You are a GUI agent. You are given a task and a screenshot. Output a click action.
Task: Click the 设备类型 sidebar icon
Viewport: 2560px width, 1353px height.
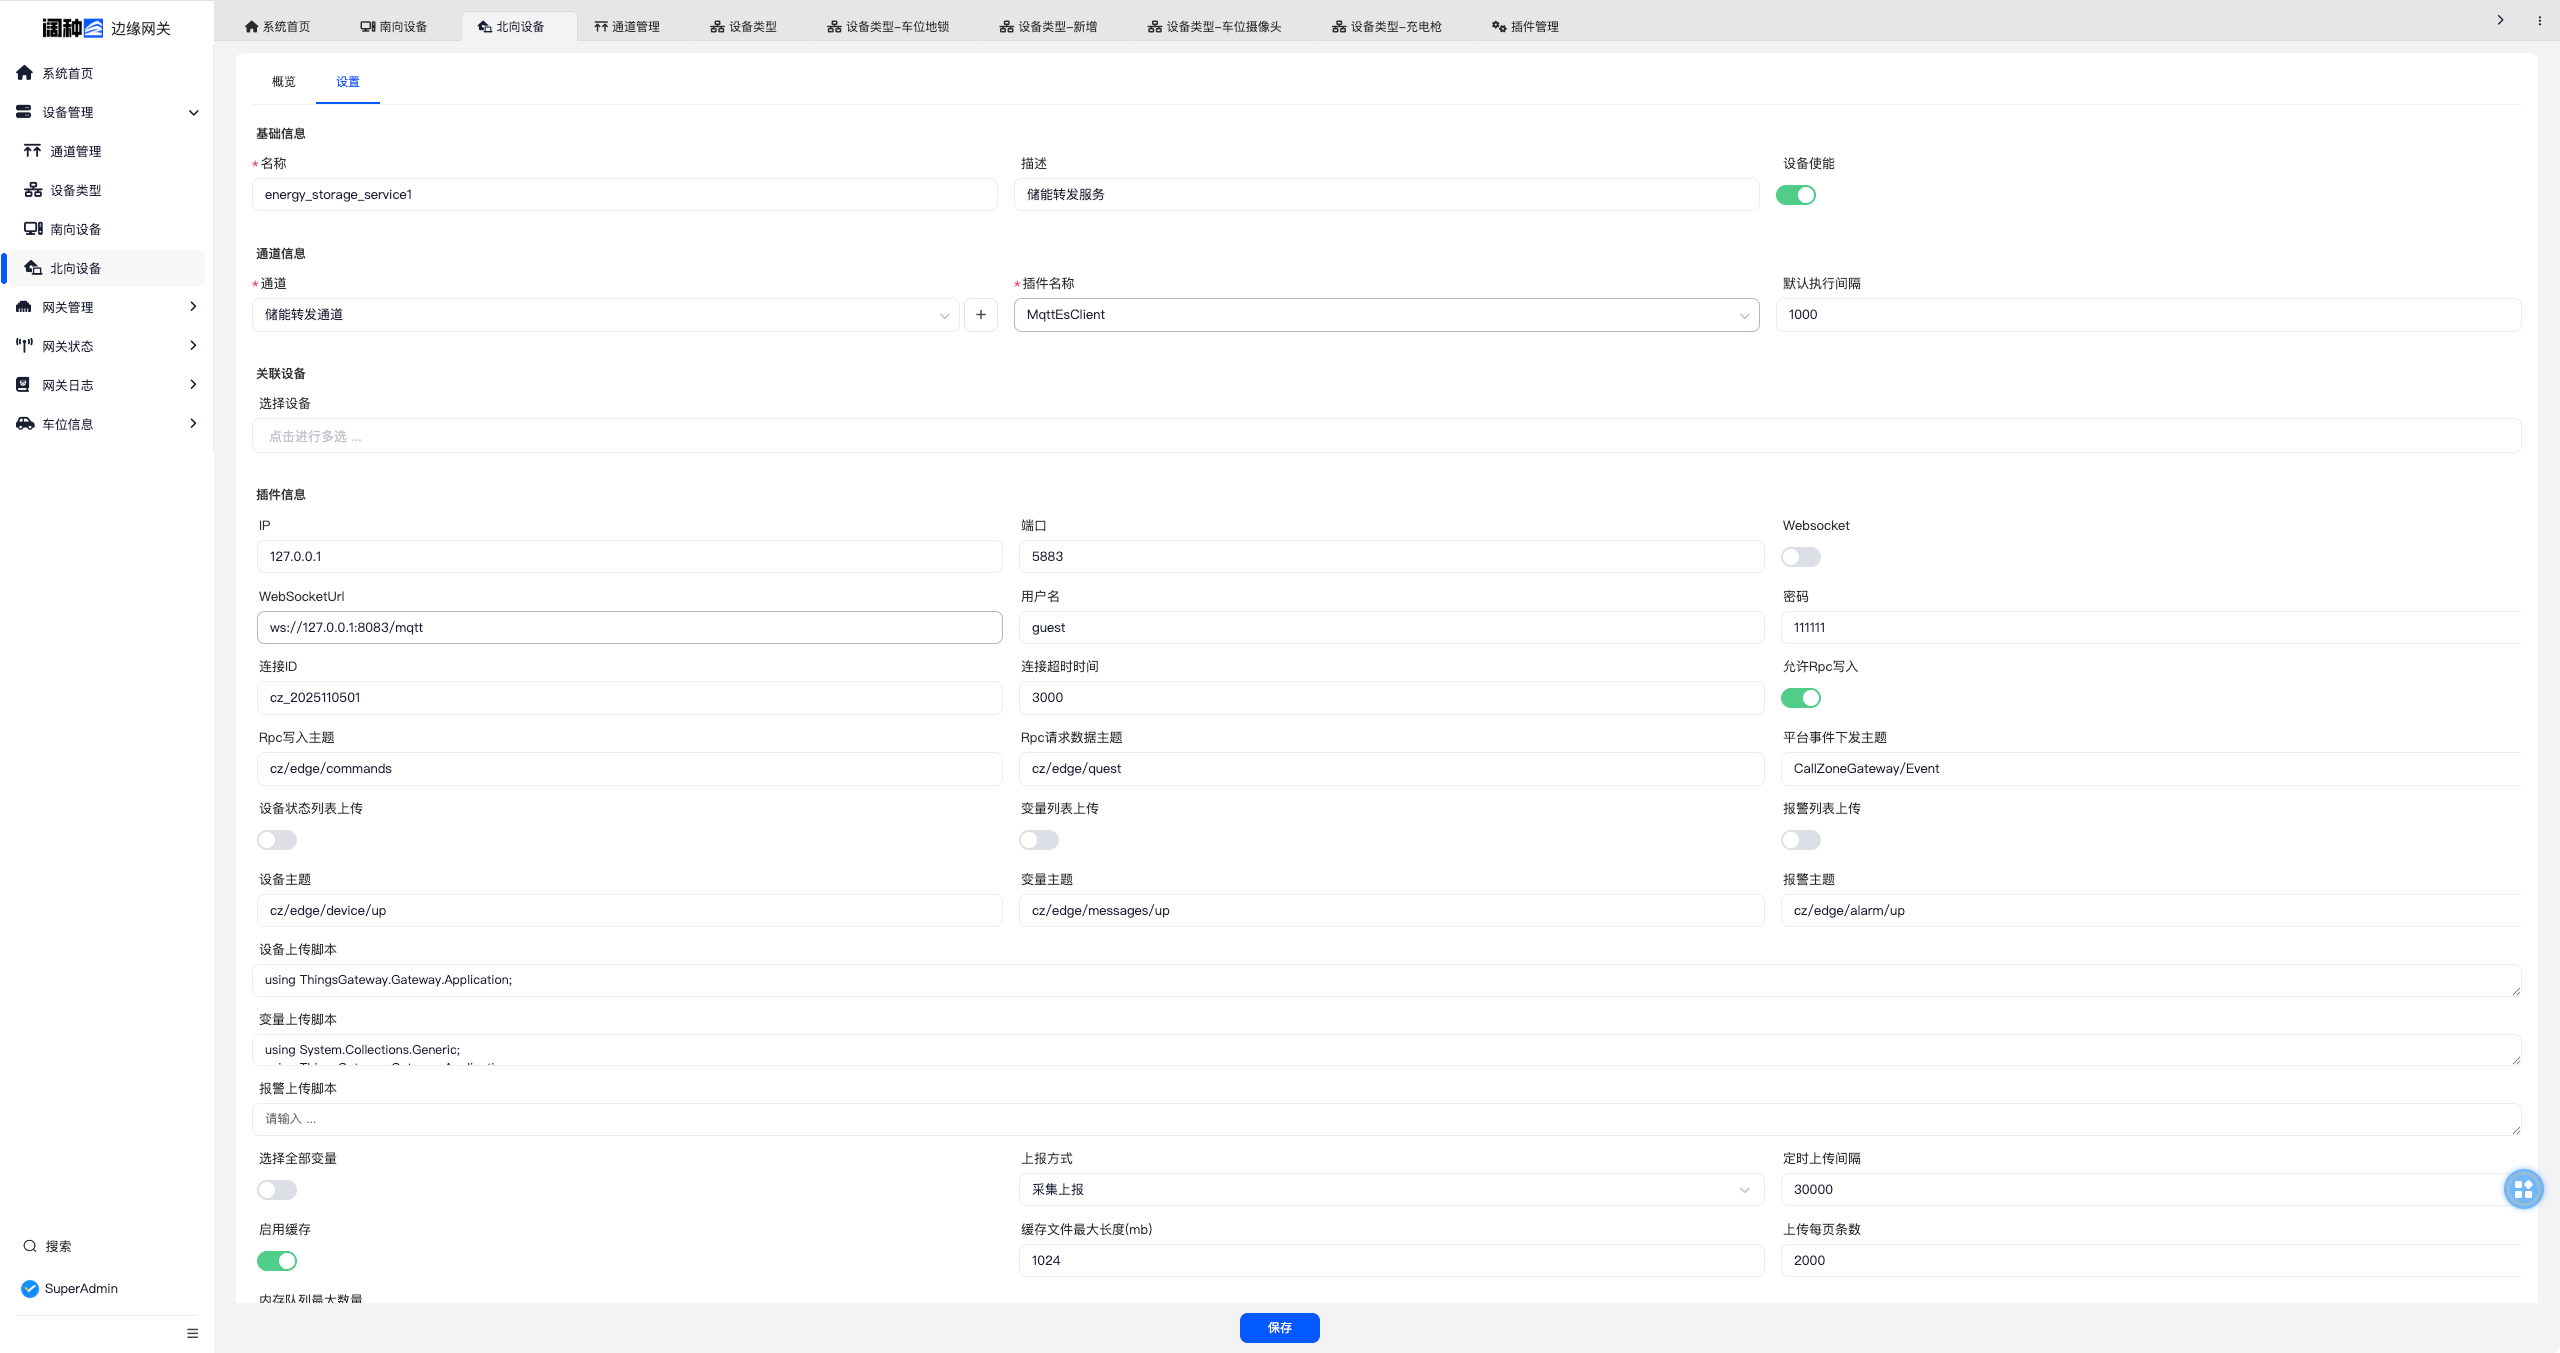click(33, 190)
